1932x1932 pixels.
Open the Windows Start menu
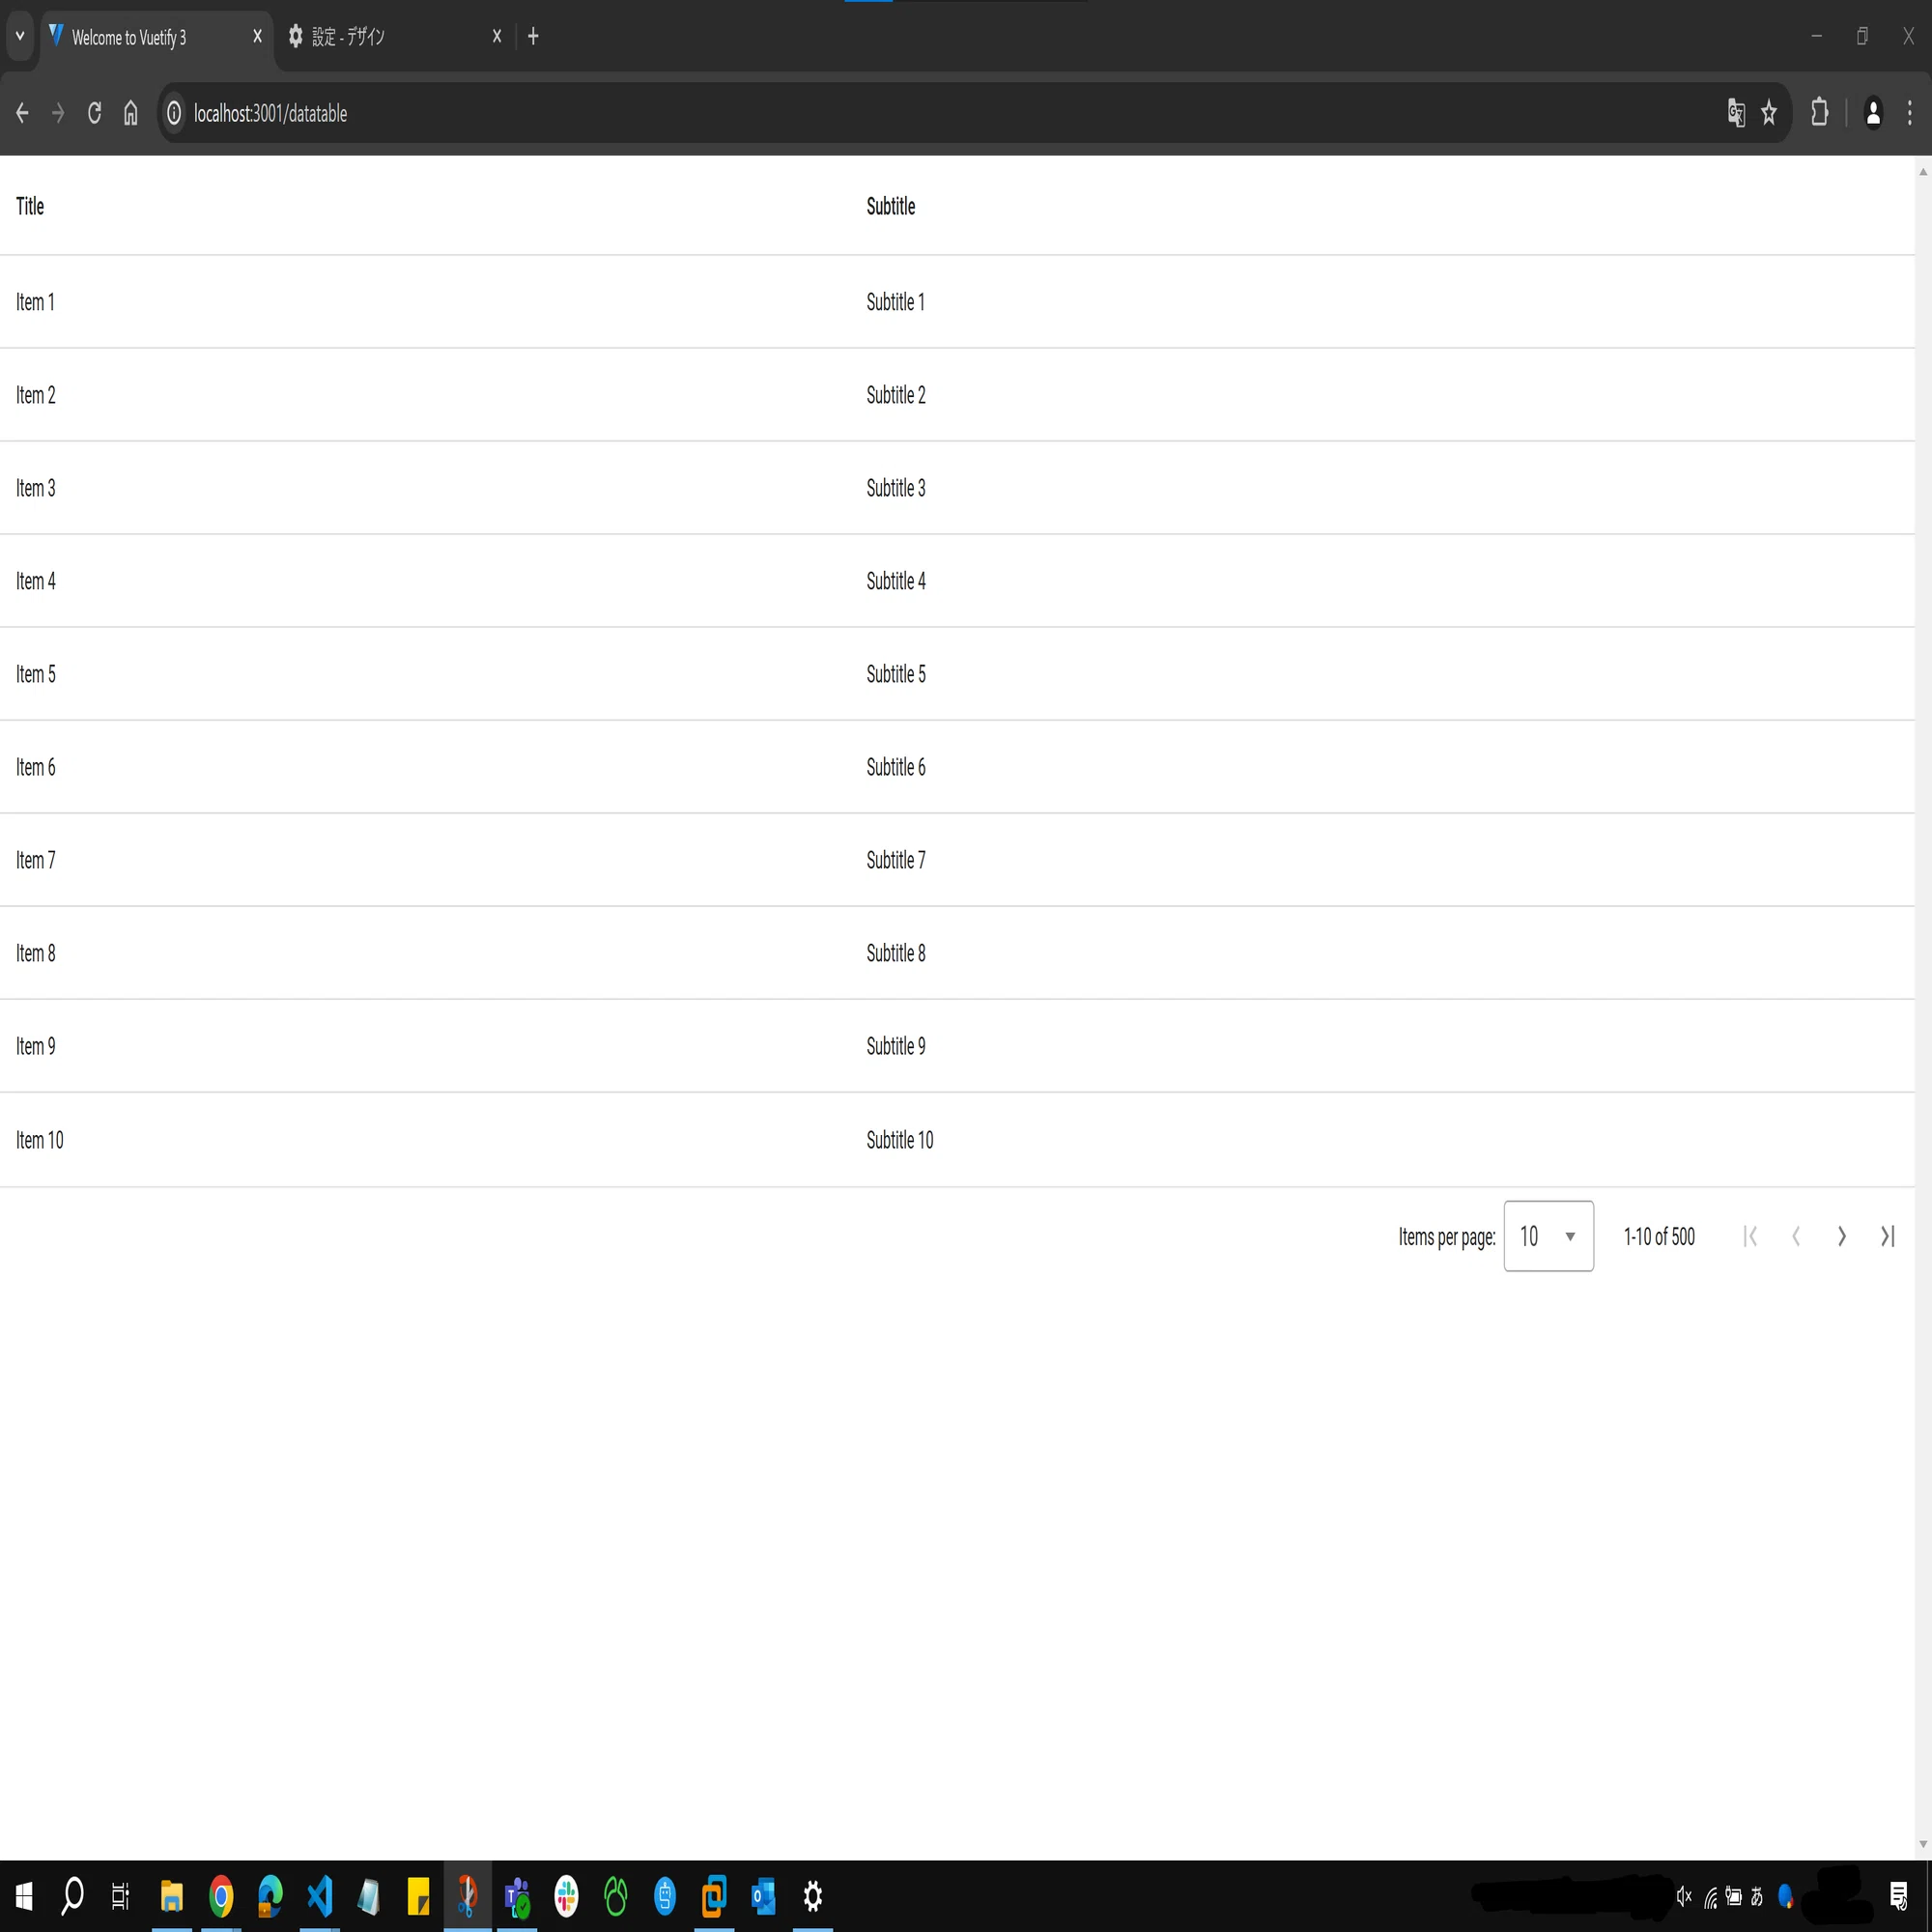click(x=24, y=1896)
